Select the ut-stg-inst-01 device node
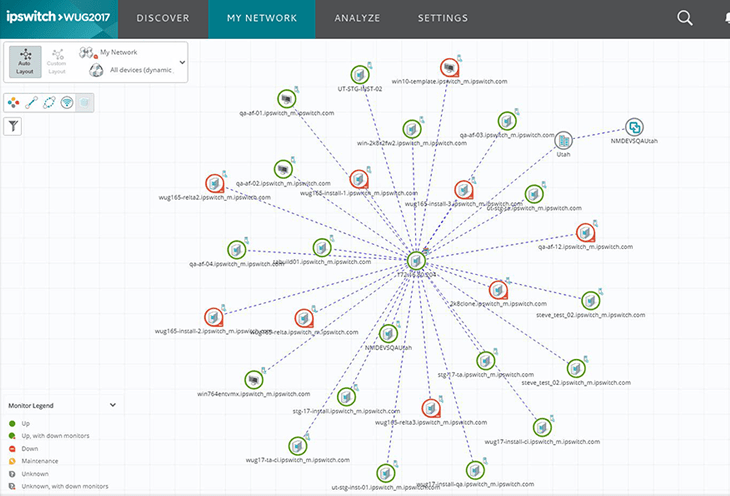 (x=385, y=474)
